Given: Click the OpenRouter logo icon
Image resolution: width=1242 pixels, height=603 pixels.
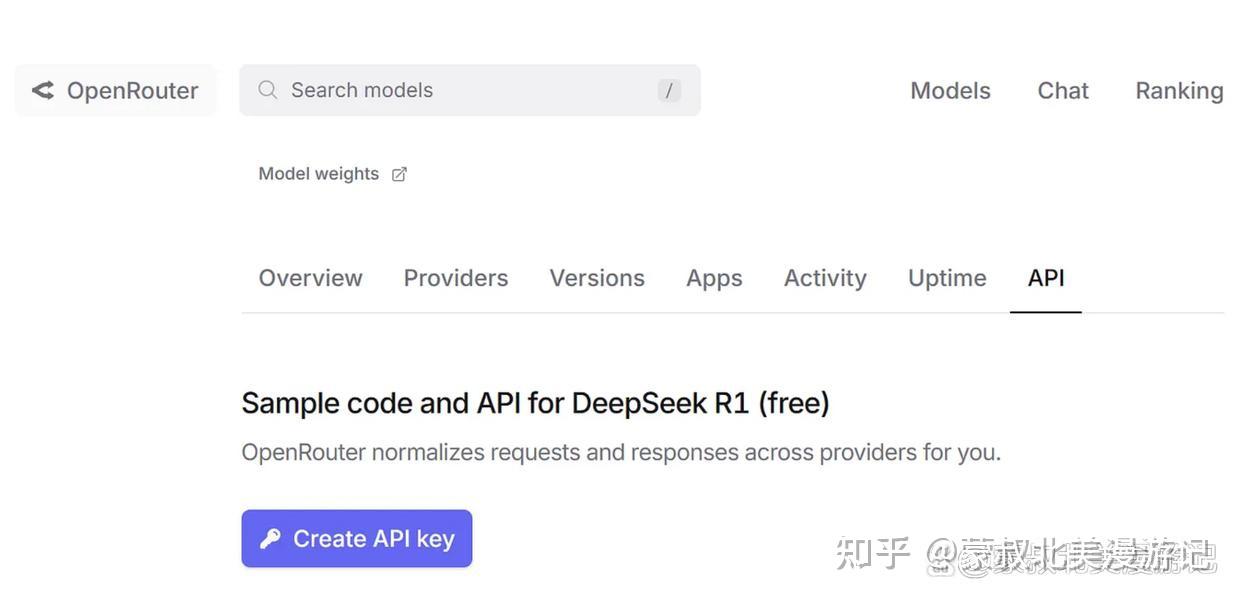Looking at the screenshot, I should (x=41, y=88).
